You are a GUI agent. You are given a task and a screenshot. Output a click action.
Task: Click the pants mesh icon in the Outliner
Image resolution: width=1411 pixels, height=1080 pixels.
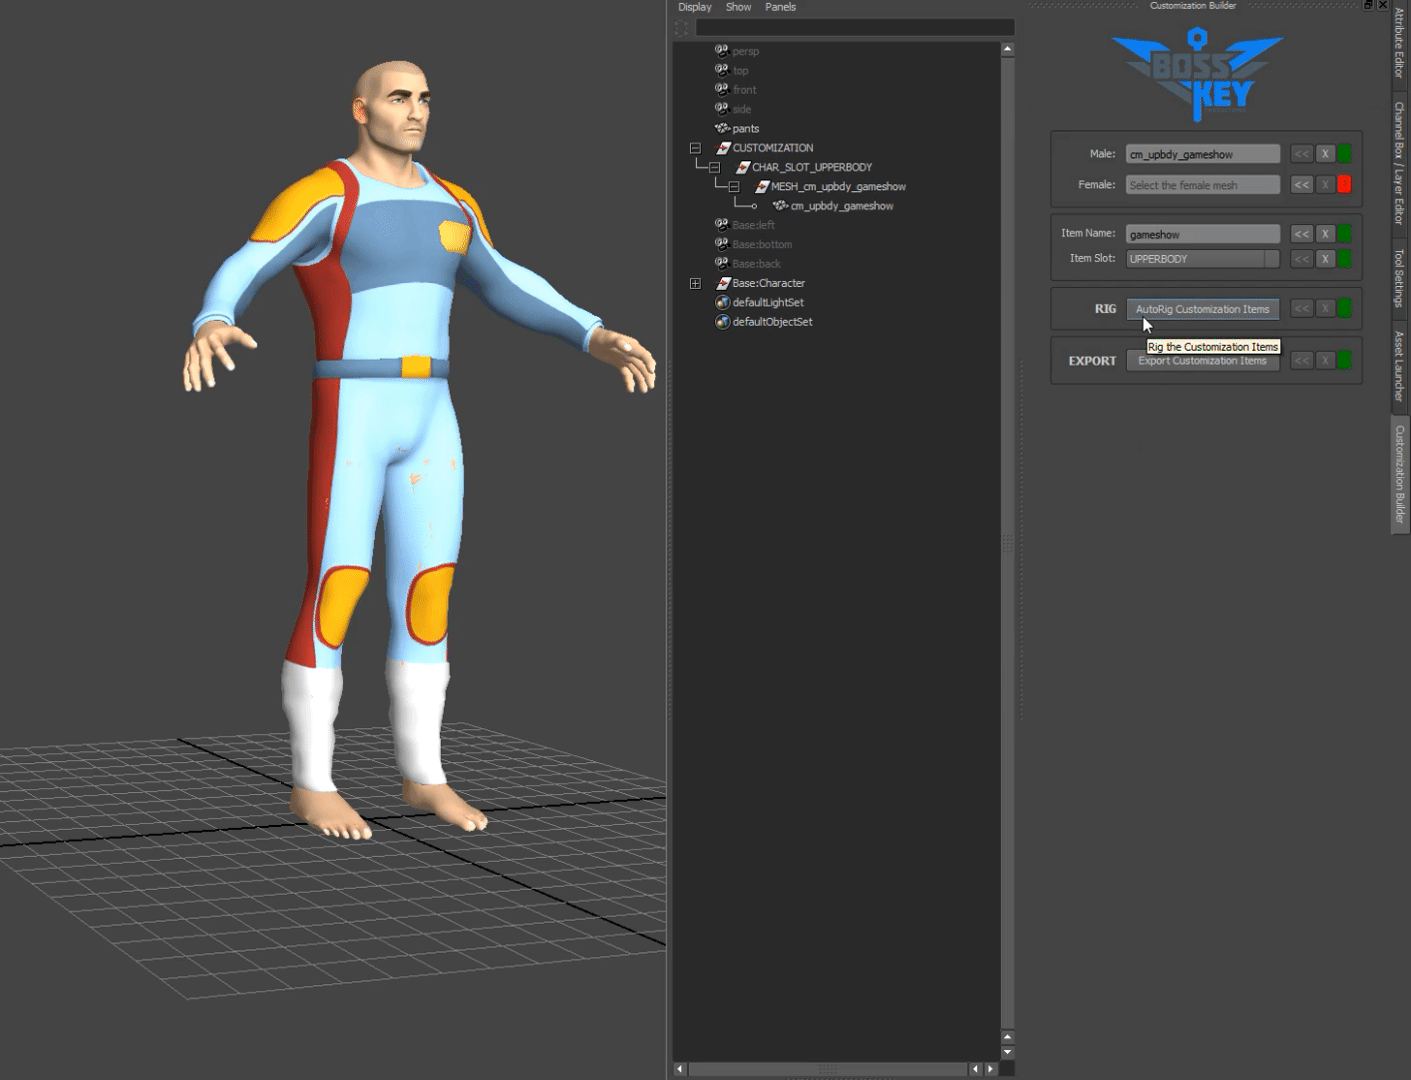(x=722, y=128)
